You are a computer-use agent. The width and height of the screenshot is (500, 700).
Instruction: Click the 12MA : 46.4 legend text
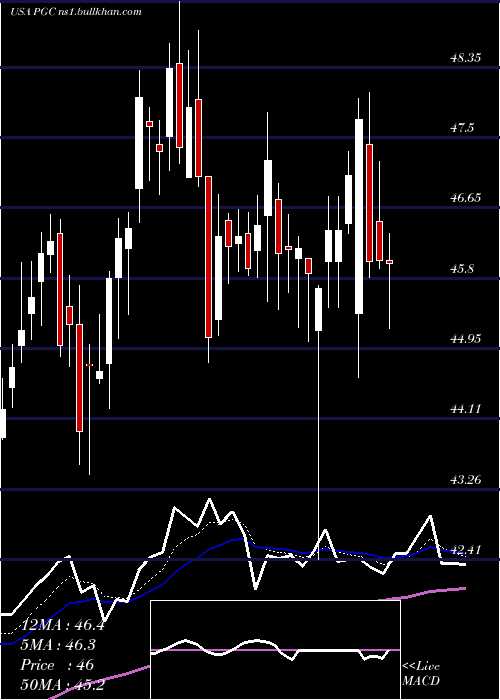tap(62, 625)
